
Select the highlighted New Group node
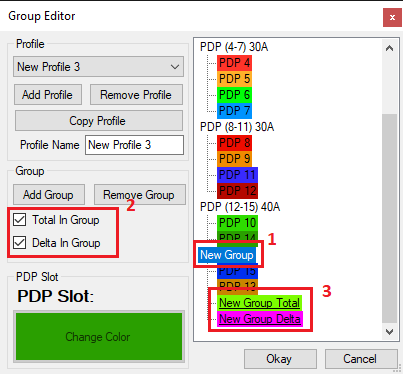coord(227,255)
